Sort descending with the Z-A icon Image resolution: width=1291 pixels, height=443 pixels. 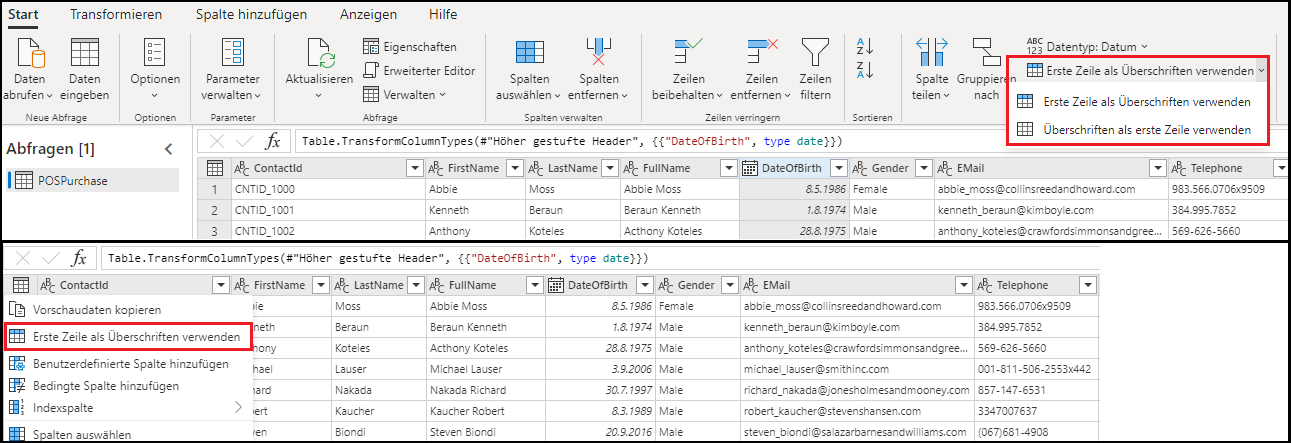pos(865,70)
